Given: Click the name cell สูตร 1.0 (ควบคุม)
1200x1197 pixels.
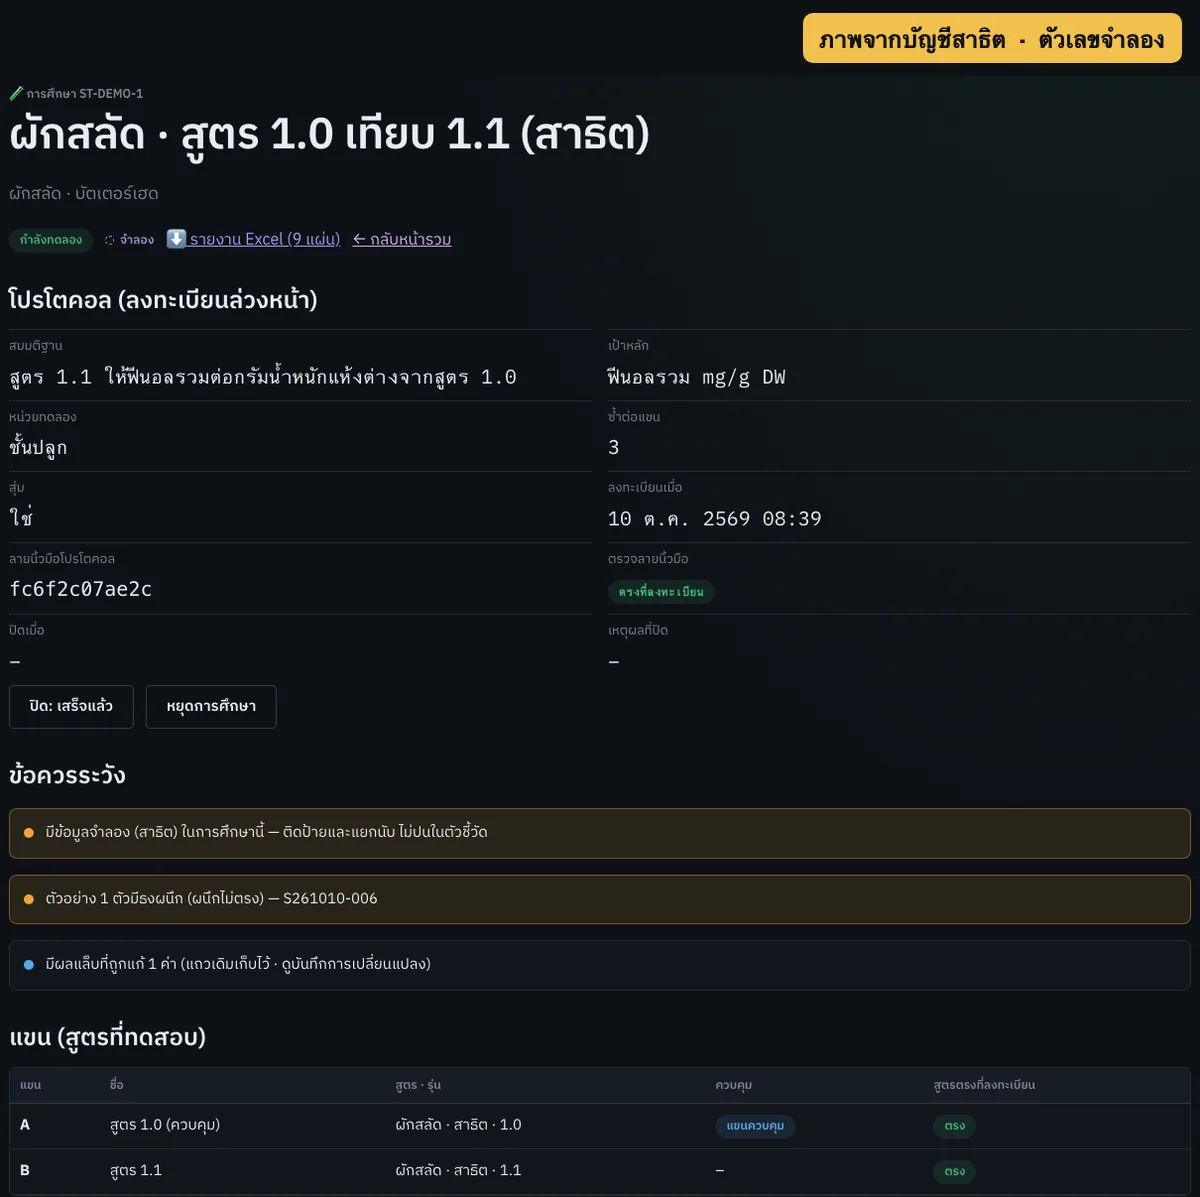Looking at the screenshot, I should tap(165, 1125).
